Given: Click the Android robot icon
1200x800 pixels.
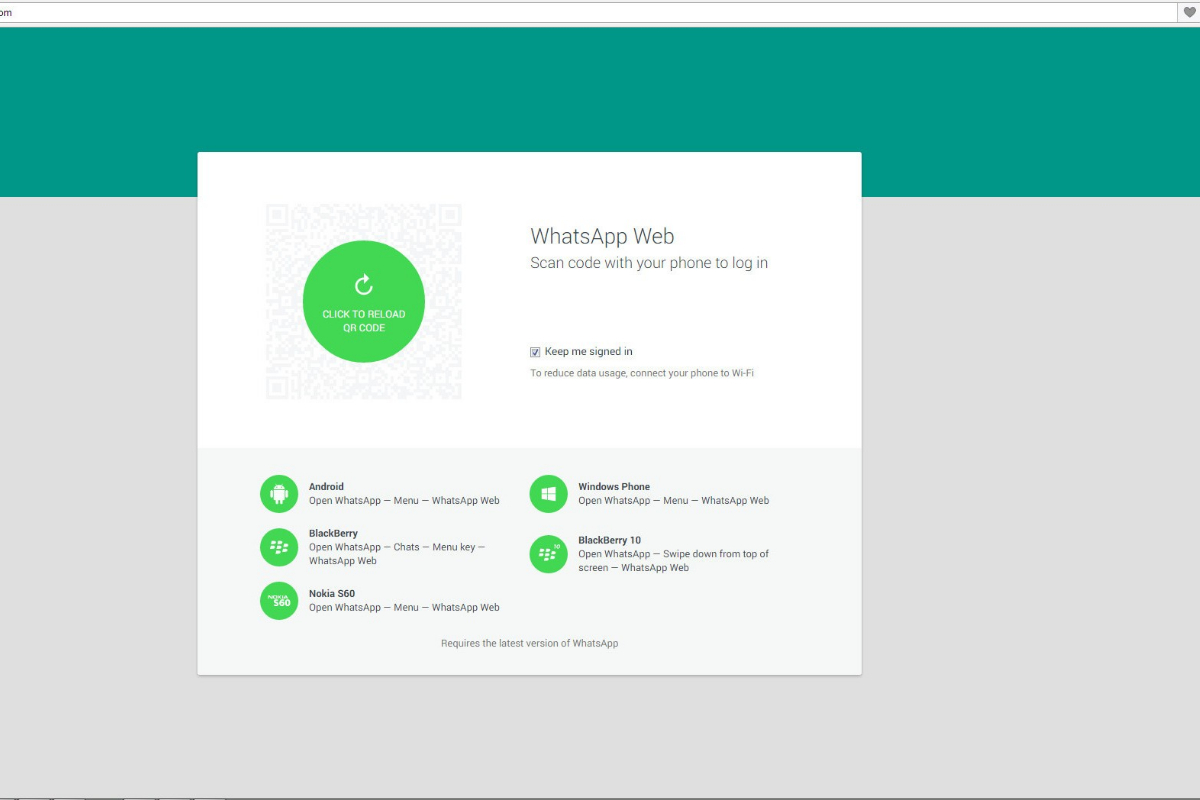Looking at the screenshot, I should pos(279,494).
